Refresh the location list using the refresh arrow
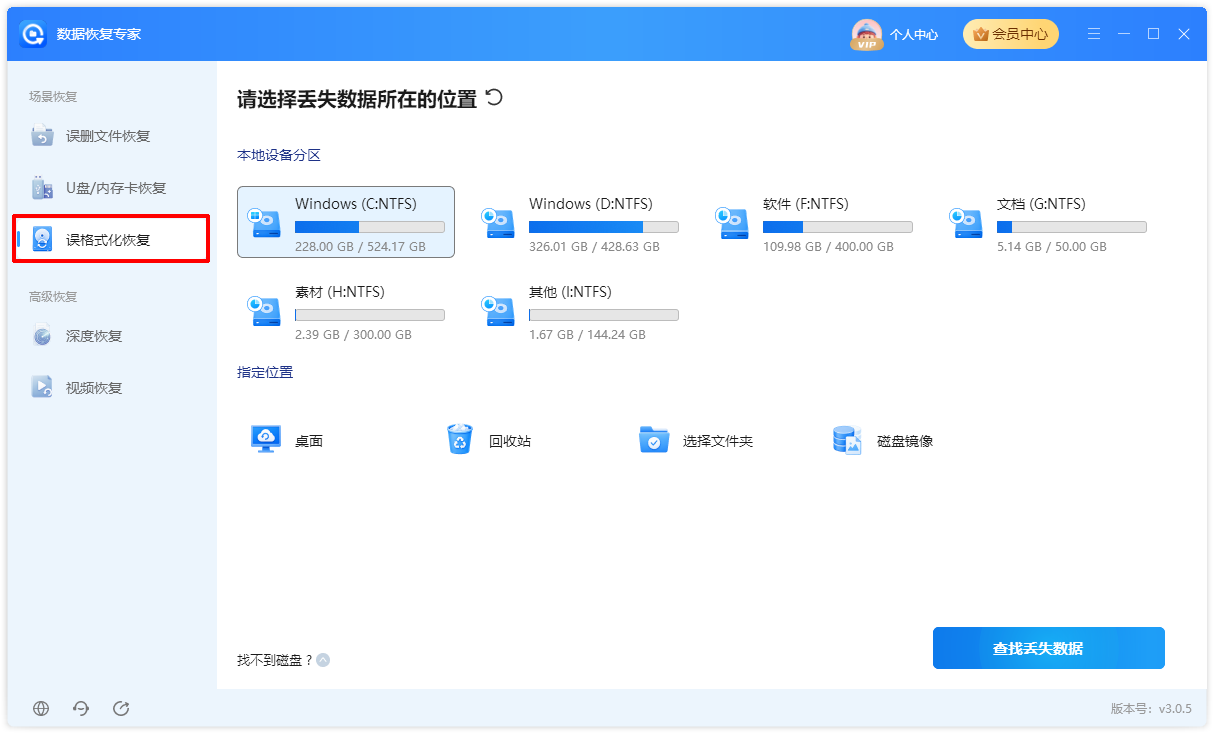Image resolution: width=1214 pixels, height=734 pixels. click(x=494, y=97)
